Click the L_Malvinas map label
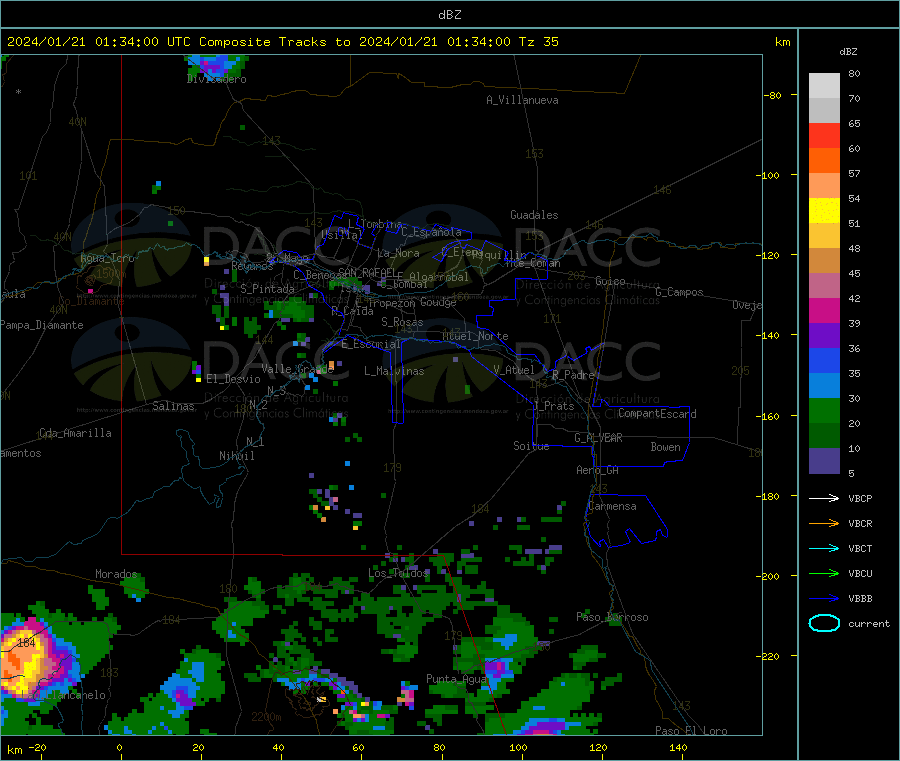Screen dimensions: 900x761 pos(394,371)
